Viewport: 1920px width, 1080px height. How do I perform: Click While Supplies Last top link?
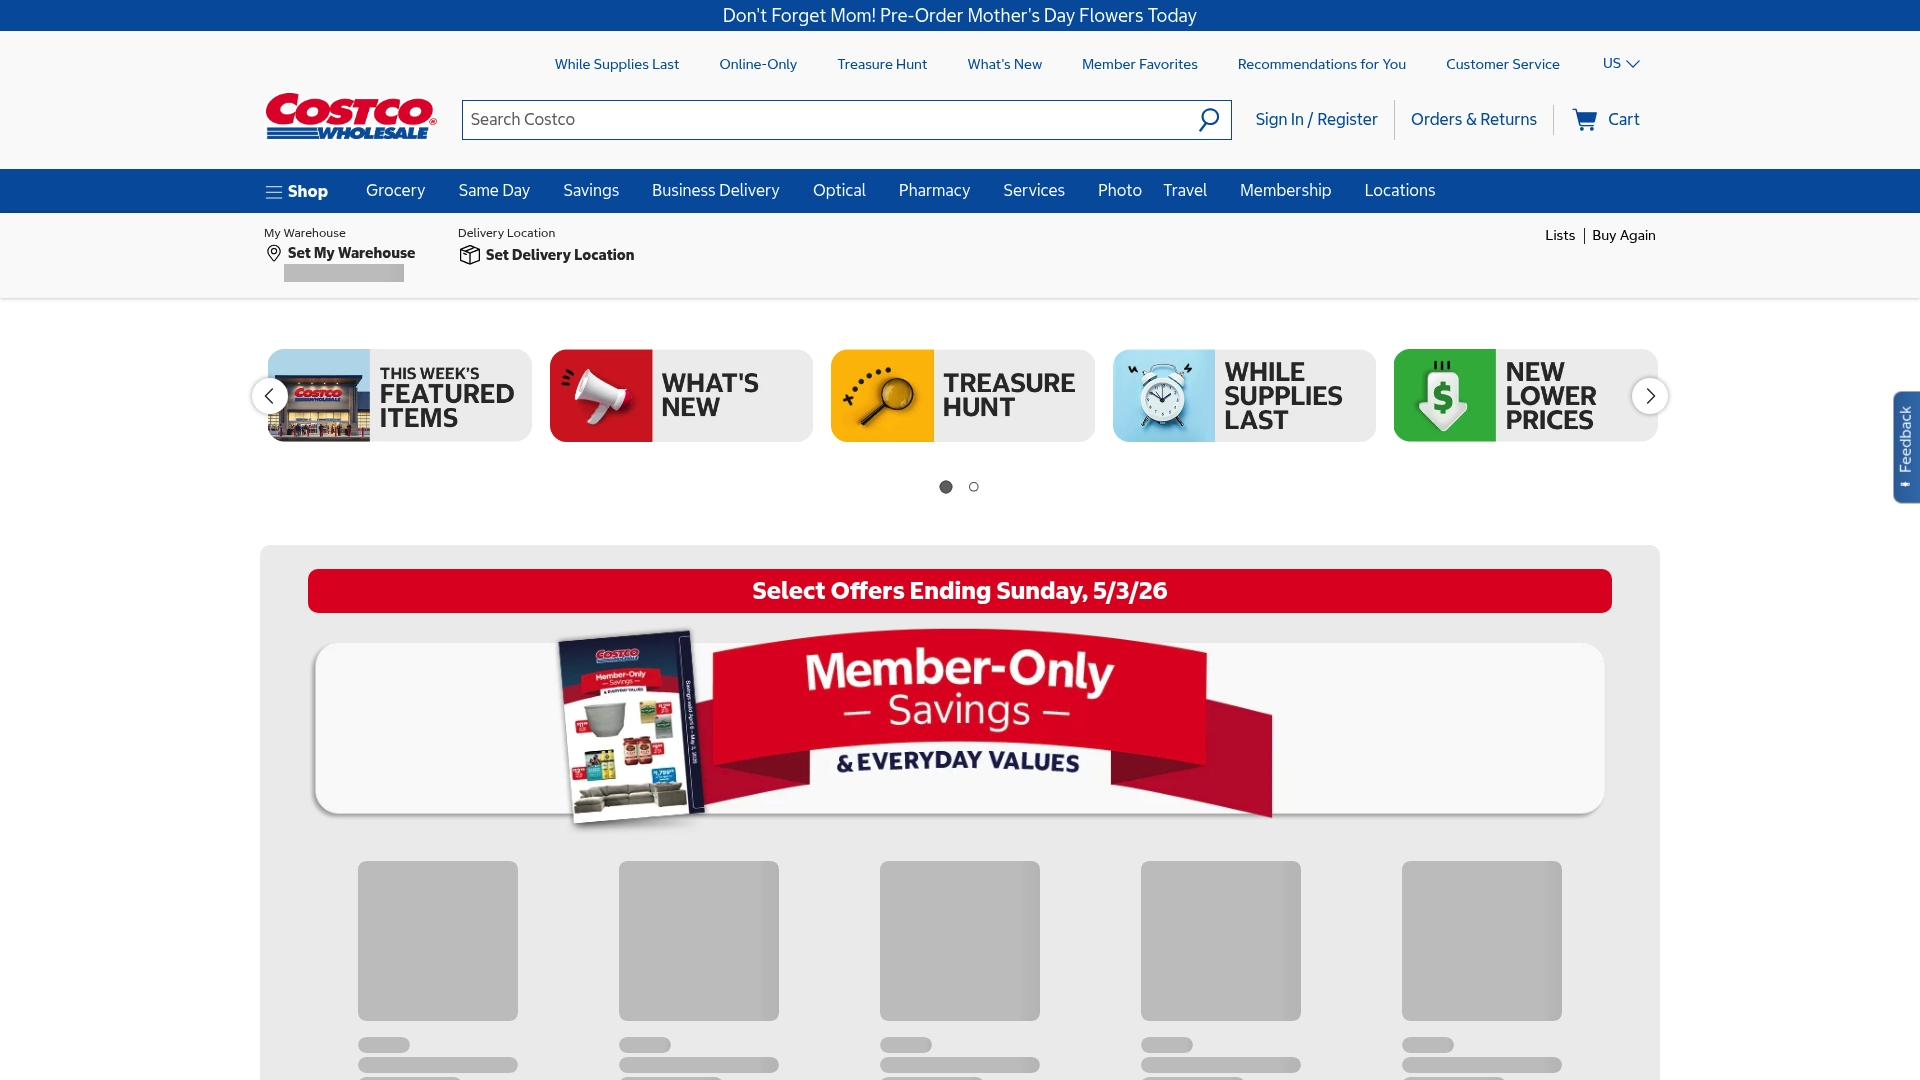pos(617,64)
